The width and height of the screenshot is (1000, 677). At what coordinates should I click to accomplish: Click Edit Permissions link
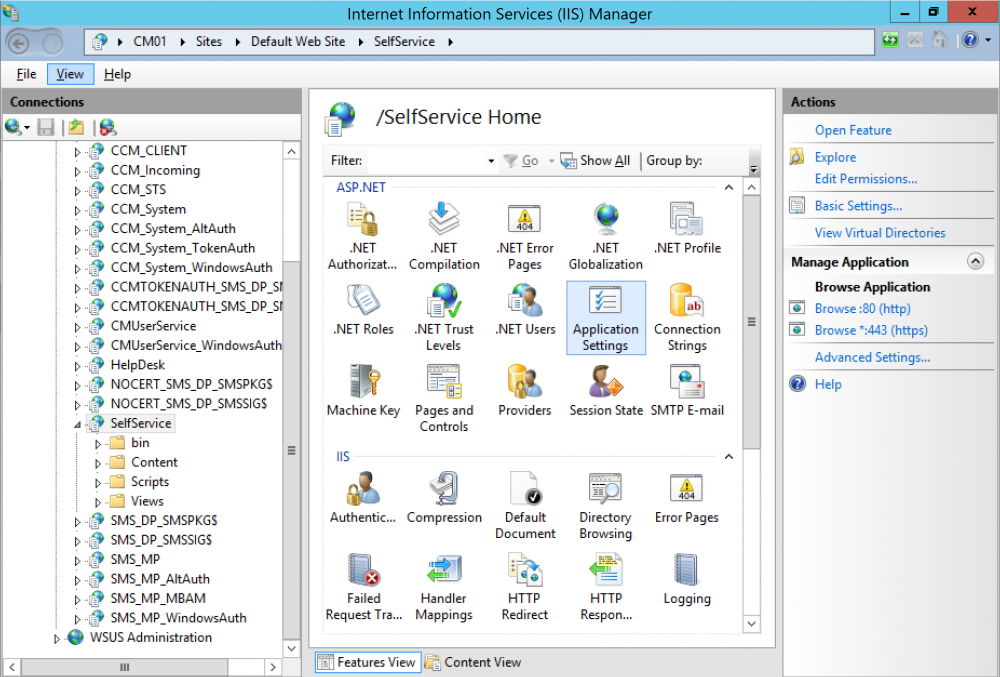865,178
